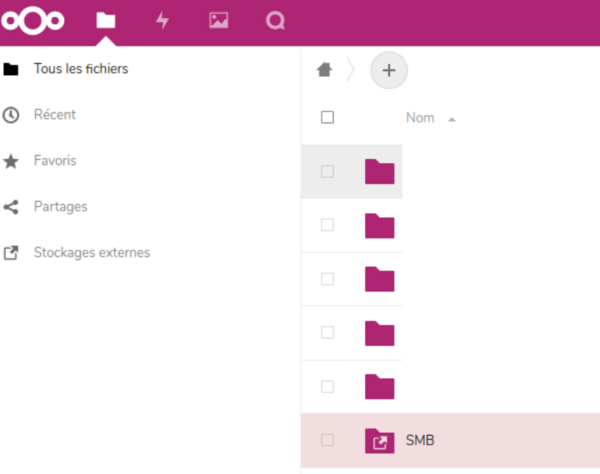This screenshot has height=474, width=600.
Task: Tick checkbox of first unnamed folder row
Action: (x=327, y=171)
